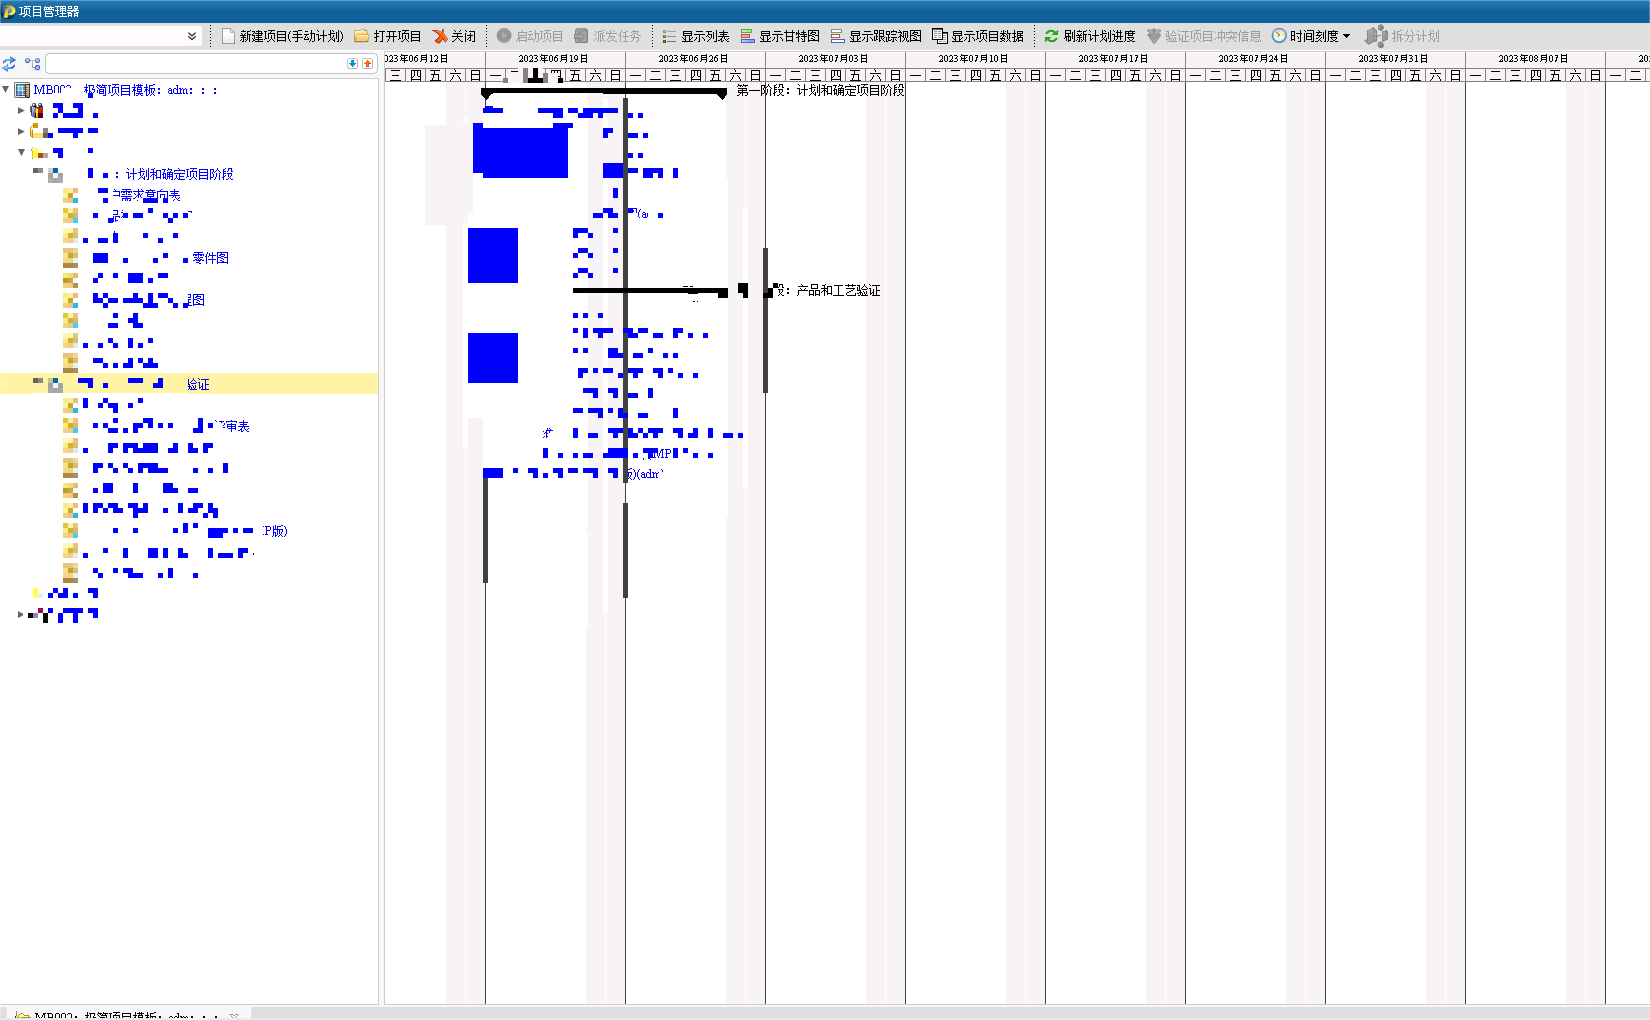Click the 新建项目(手动计划) new project button

pos(282,36)
